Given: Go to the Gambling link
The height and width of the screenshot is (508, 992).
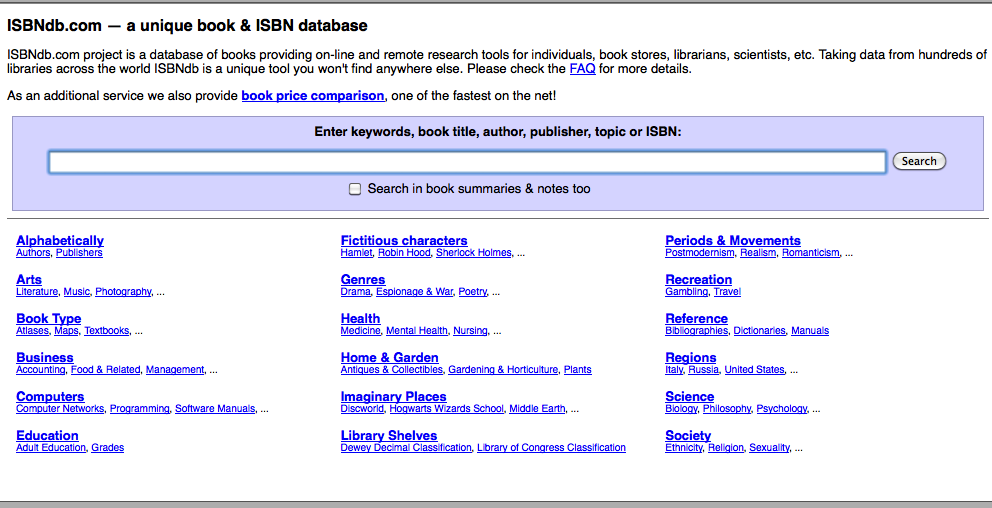Looking at the screenshot, I should point(686,292).
